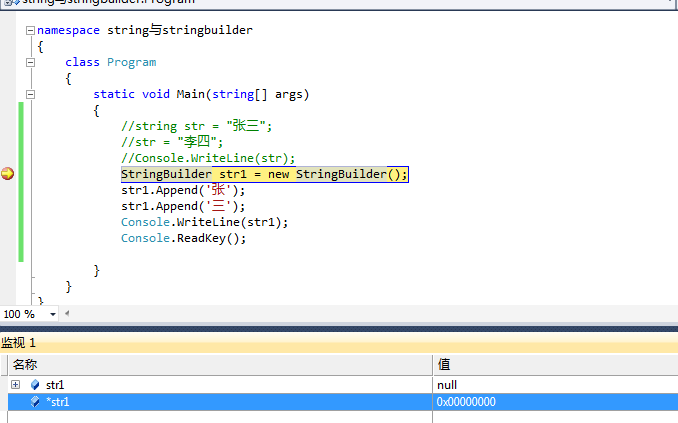Click the Program class name
Viewport: 678px width, 423px height.
point(131,62)
